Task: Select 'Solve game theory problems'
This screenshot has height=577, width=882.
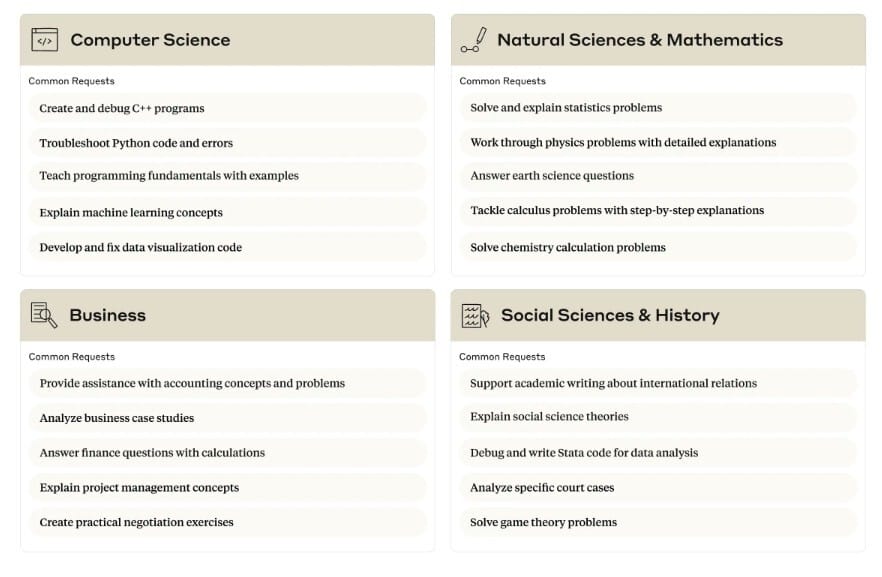Action: 543,522
